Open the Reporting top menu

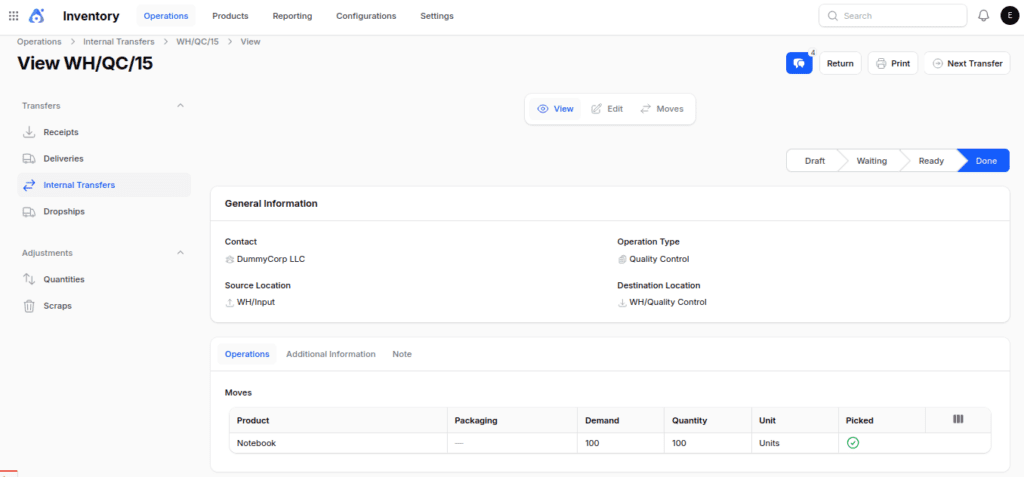(293, 16)
